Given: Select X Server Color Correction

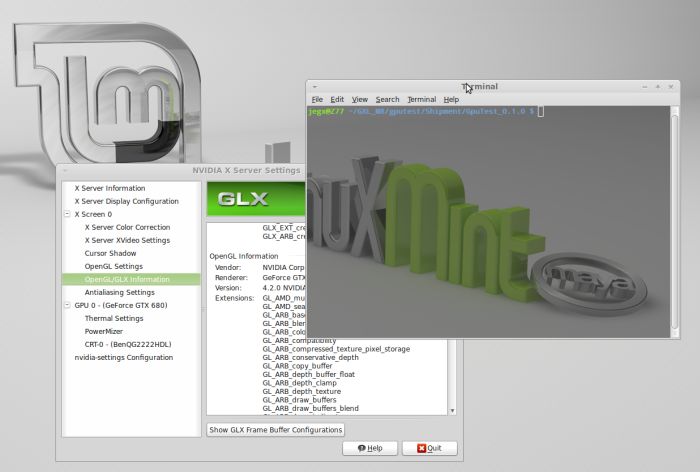Looking at the screenshot, I should click(x=127, y=227).
